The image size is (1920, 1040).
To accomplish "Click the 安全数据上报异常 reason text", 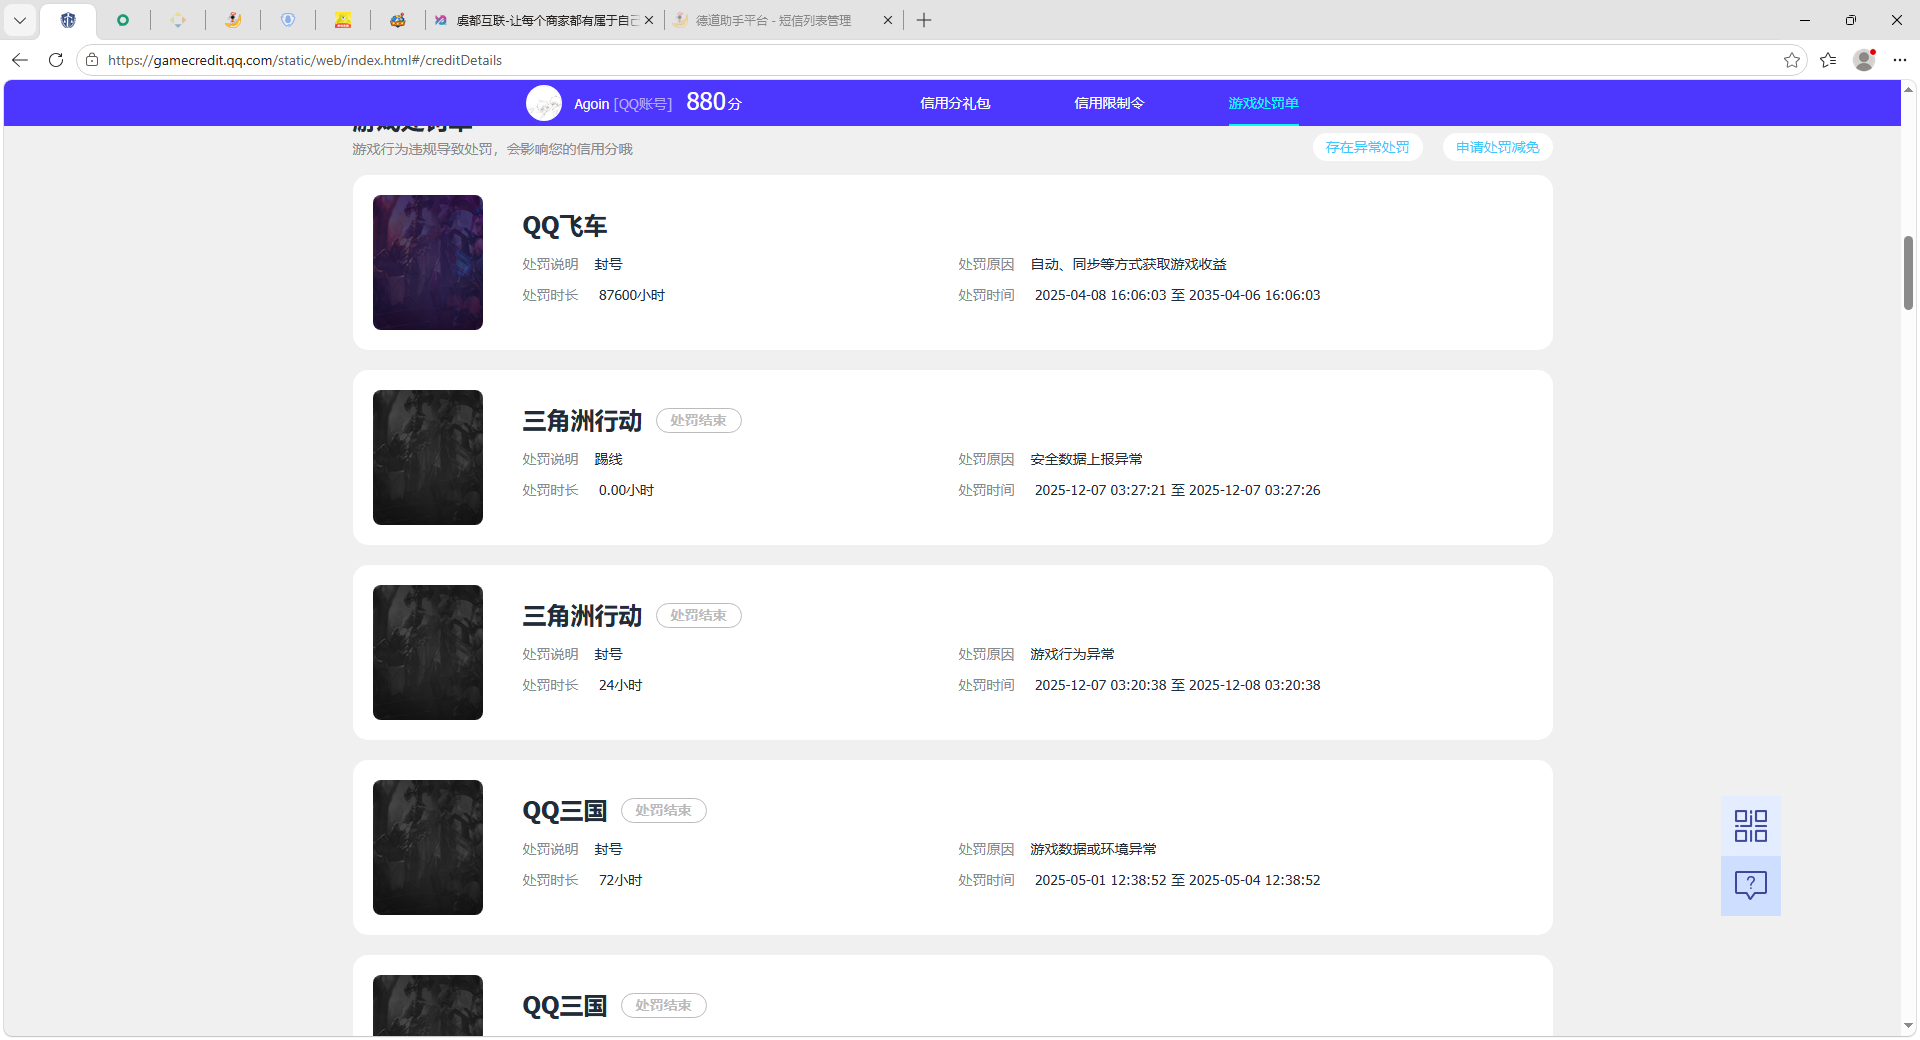I will [1087, 459].
